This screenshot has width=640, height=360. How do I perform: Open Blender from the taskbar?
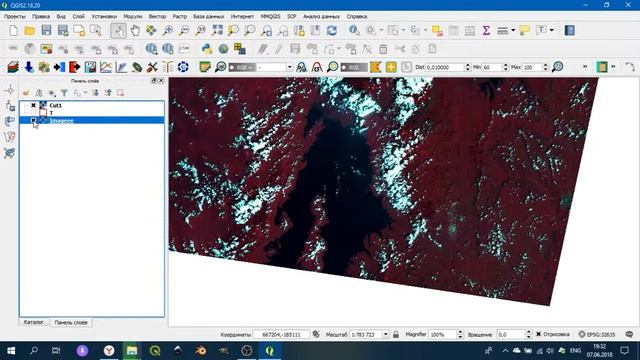coord(200,351)
